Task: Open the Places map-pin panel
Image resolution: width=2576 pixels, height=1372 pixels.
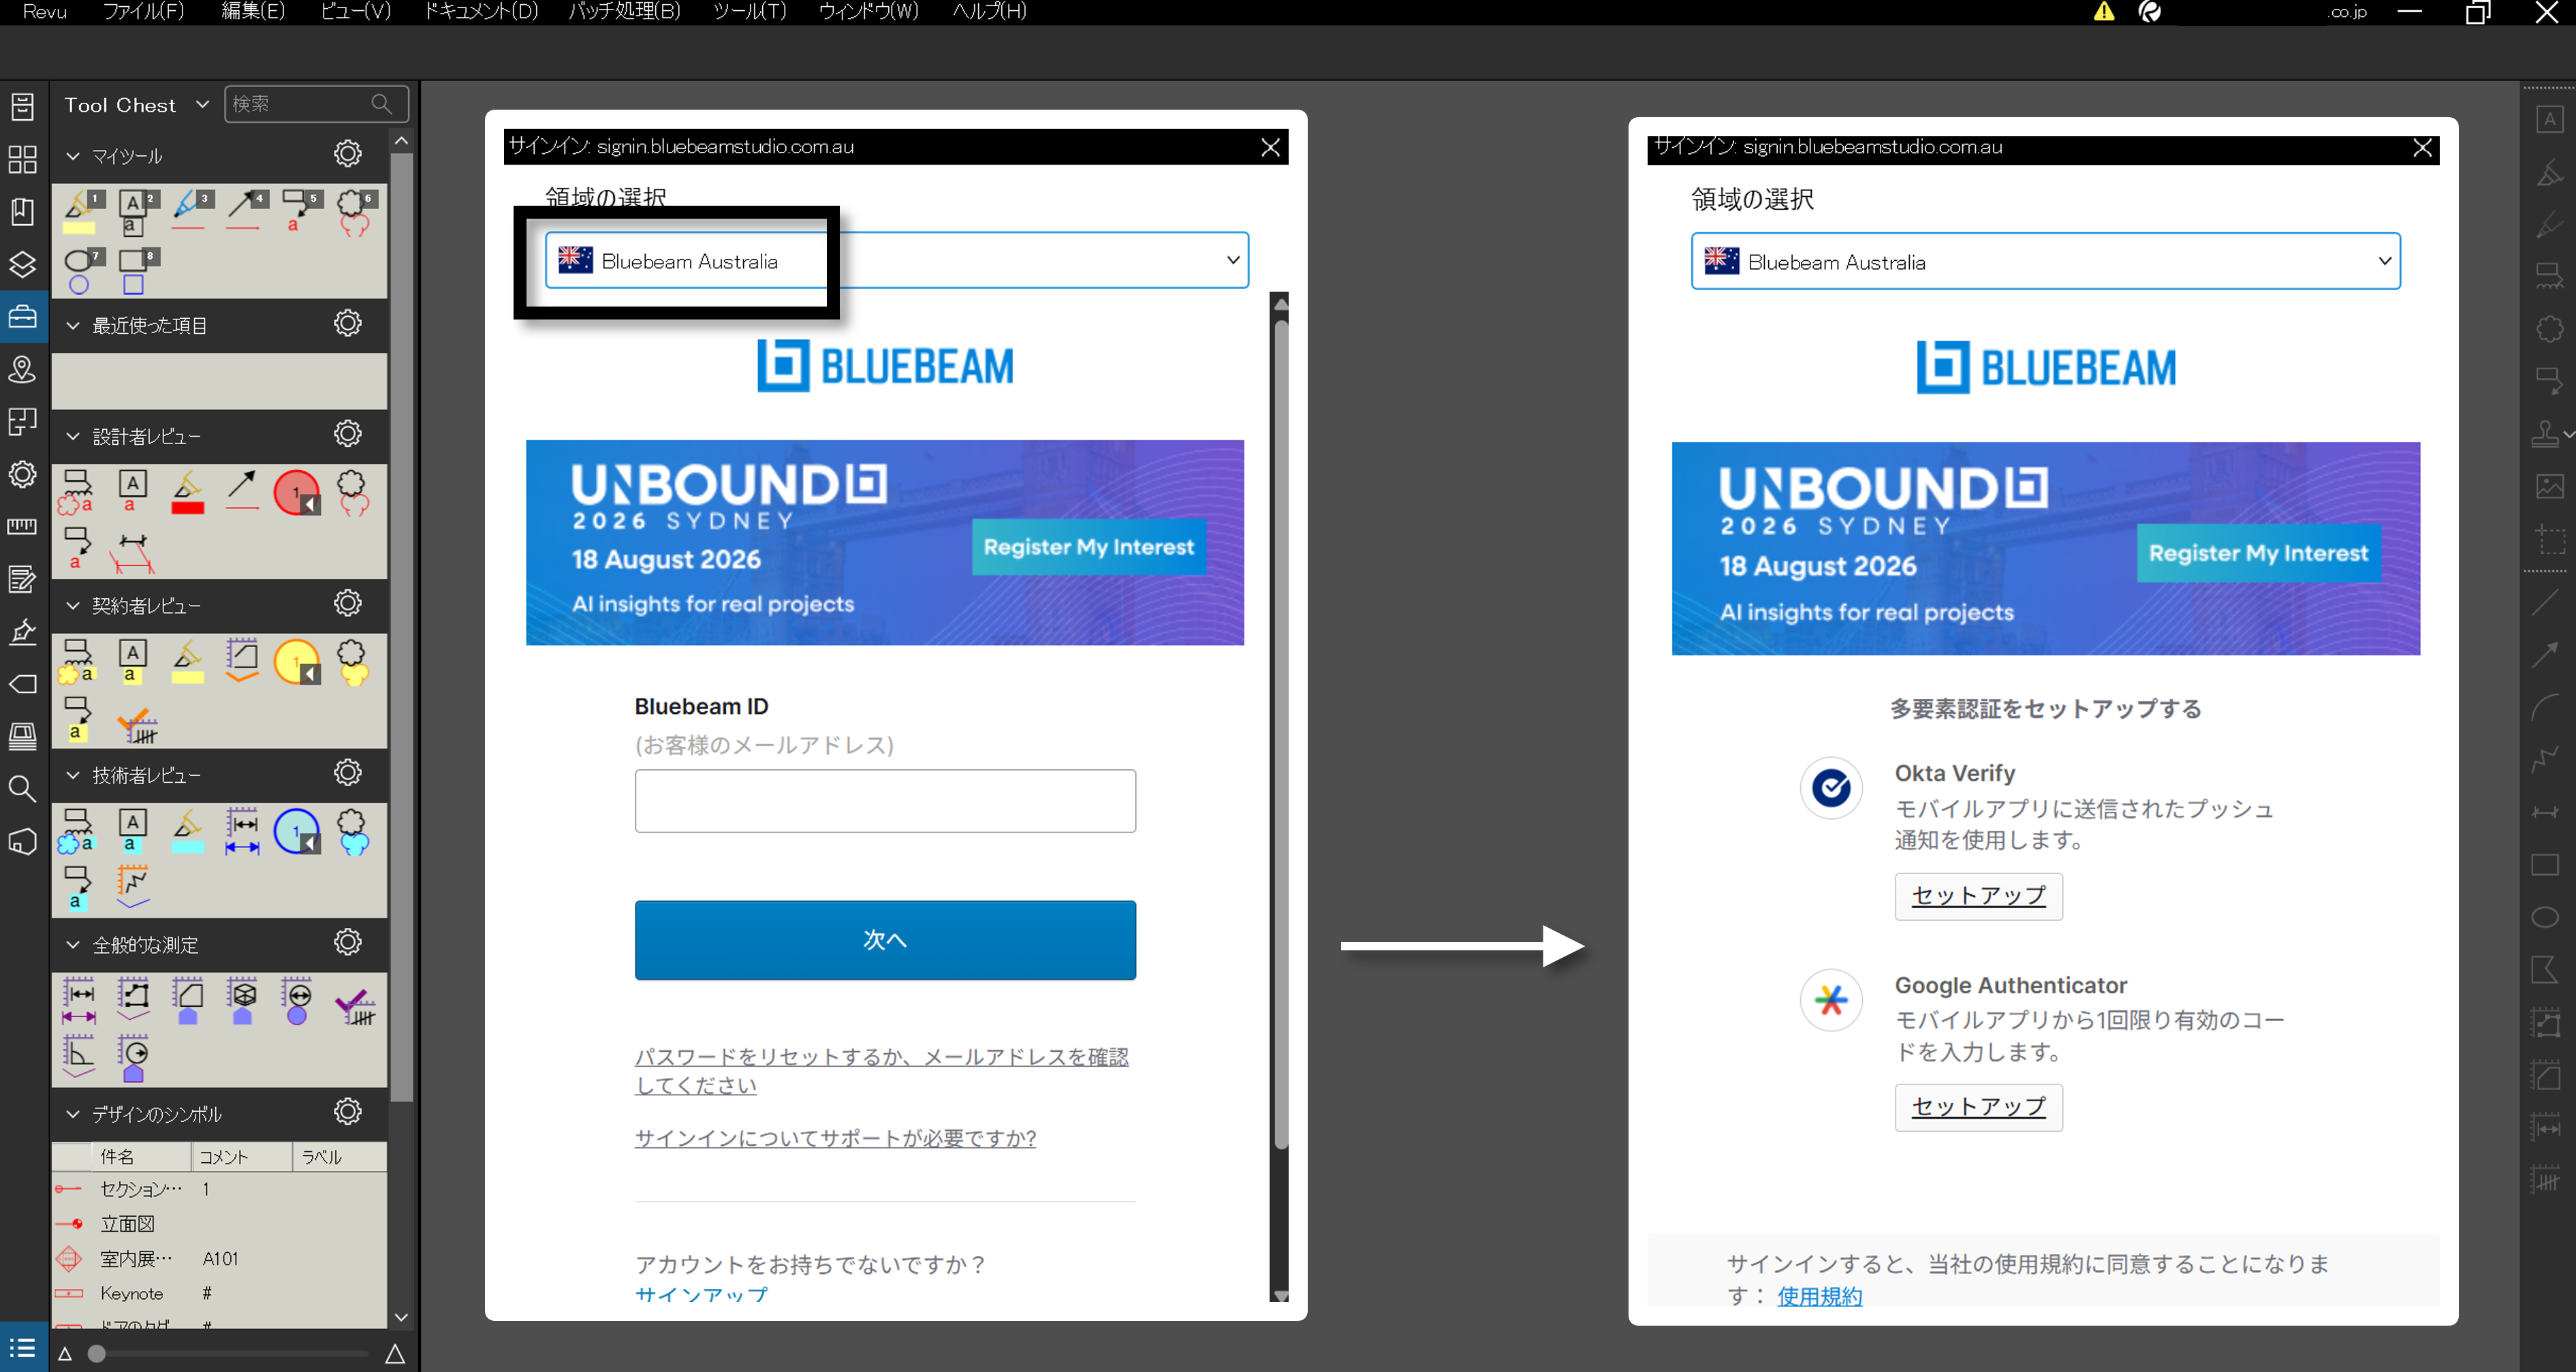Action: tap(22, 370)
